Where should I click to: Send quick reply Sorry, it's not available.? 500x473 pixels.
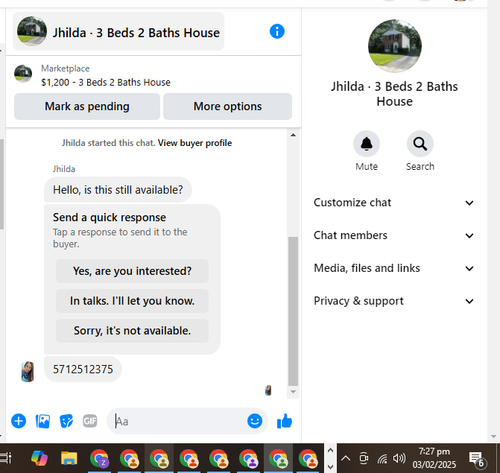click(x=132, y=331)
